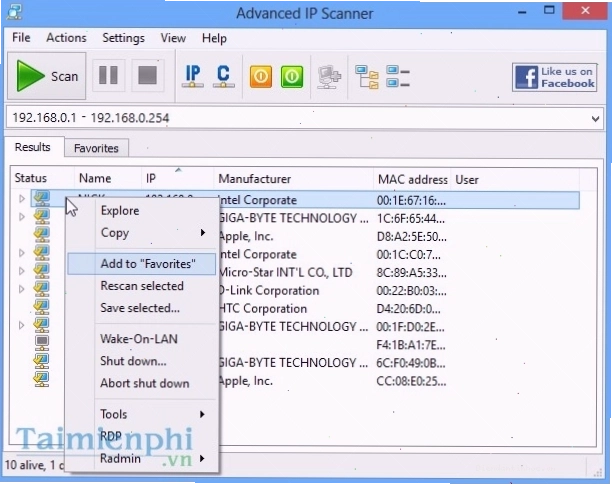Image resolution: width=612 pixels, height=485 pixels.
Task: Click the computer icon of Apple row D8:A2:5E:50
Action: (x=41, y=235)
